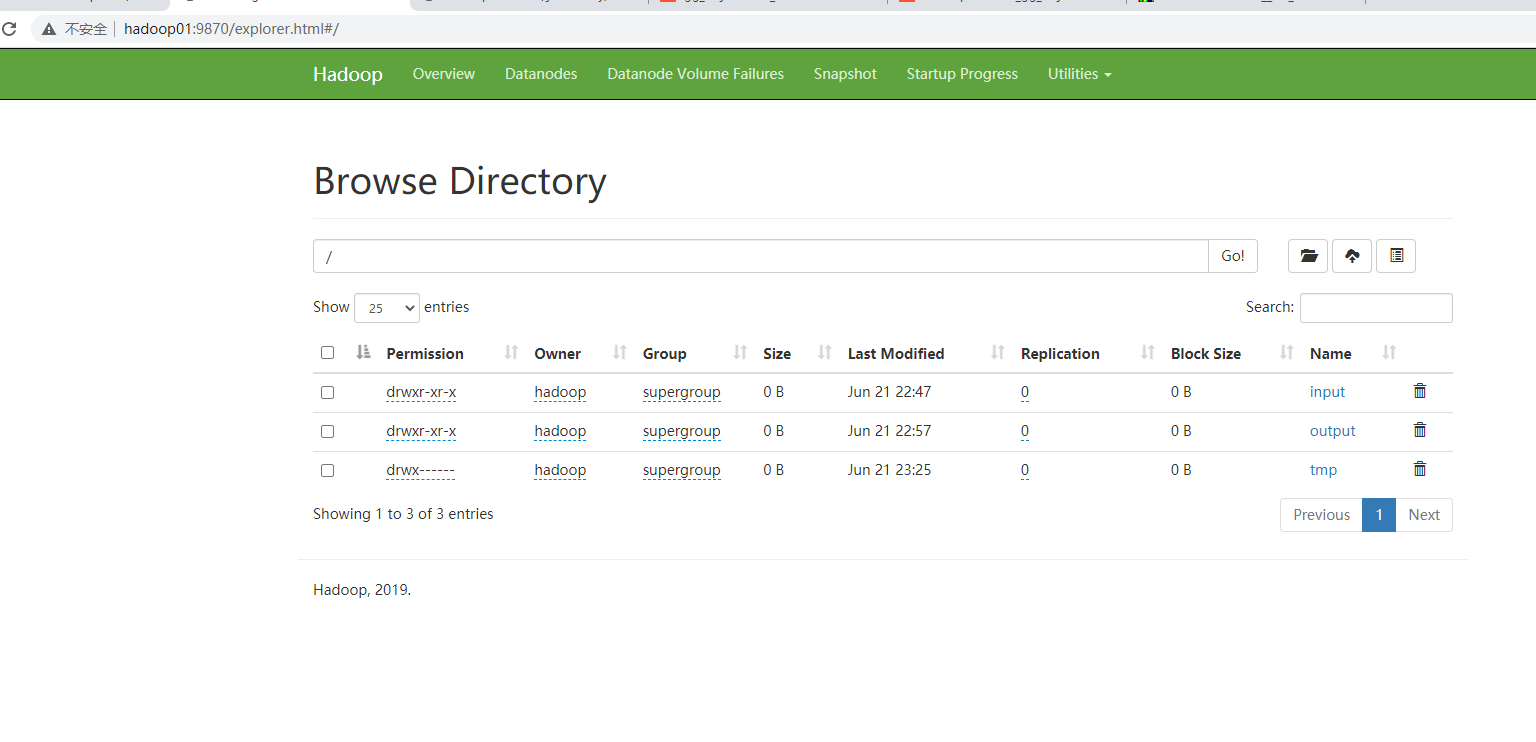Click the Hadoop brand link

(x=348, y=74)
